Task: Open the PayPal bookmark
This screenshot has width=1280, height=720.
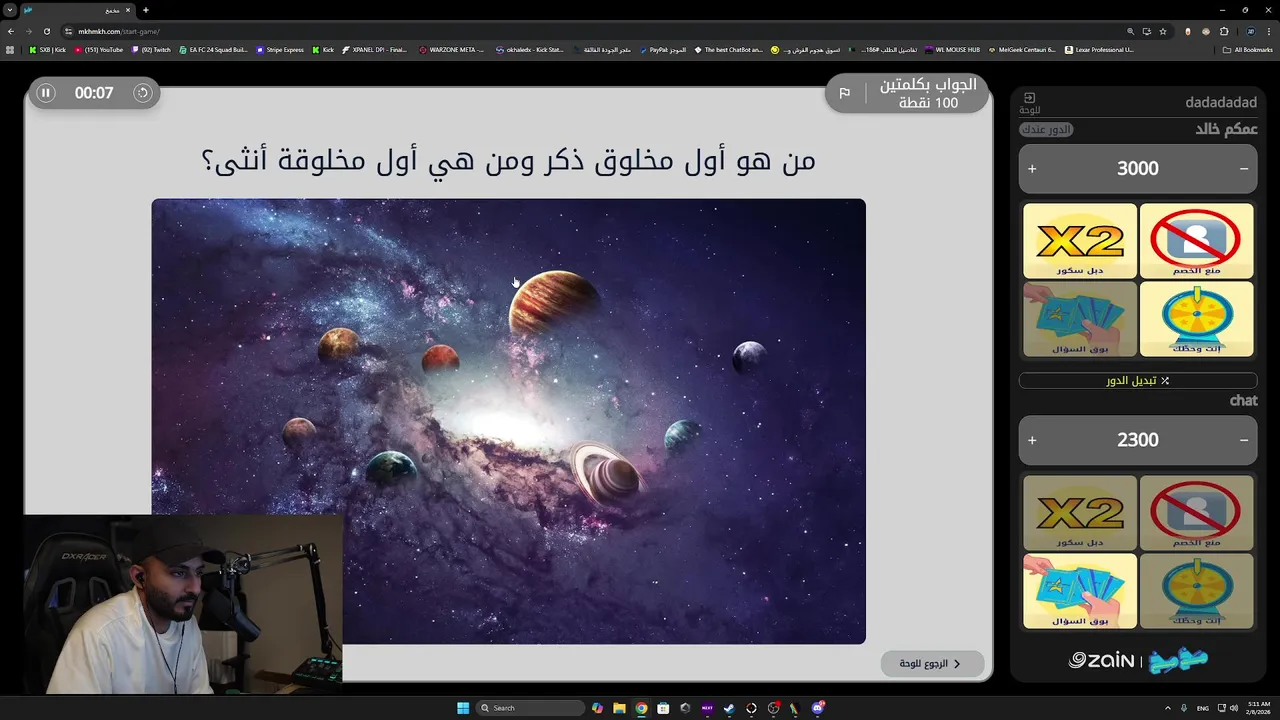Action: click(x=663, y=49)
